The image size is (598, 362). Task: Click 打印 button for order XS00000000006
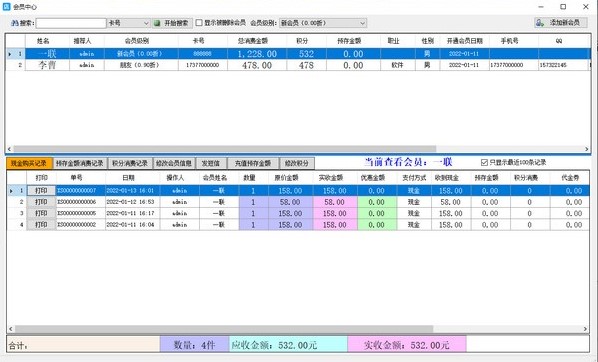(41, 202)
